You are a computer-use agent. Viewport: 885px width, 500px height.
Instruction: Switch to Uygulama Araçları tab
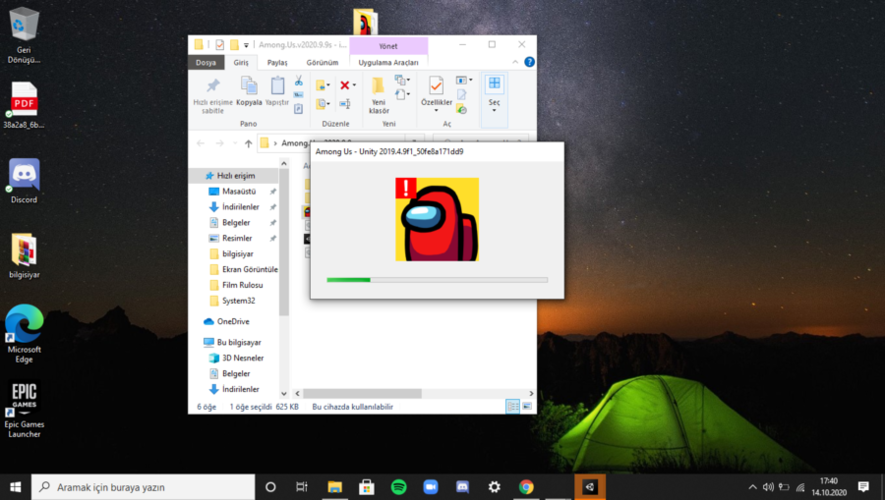click(x=388, y=63)
